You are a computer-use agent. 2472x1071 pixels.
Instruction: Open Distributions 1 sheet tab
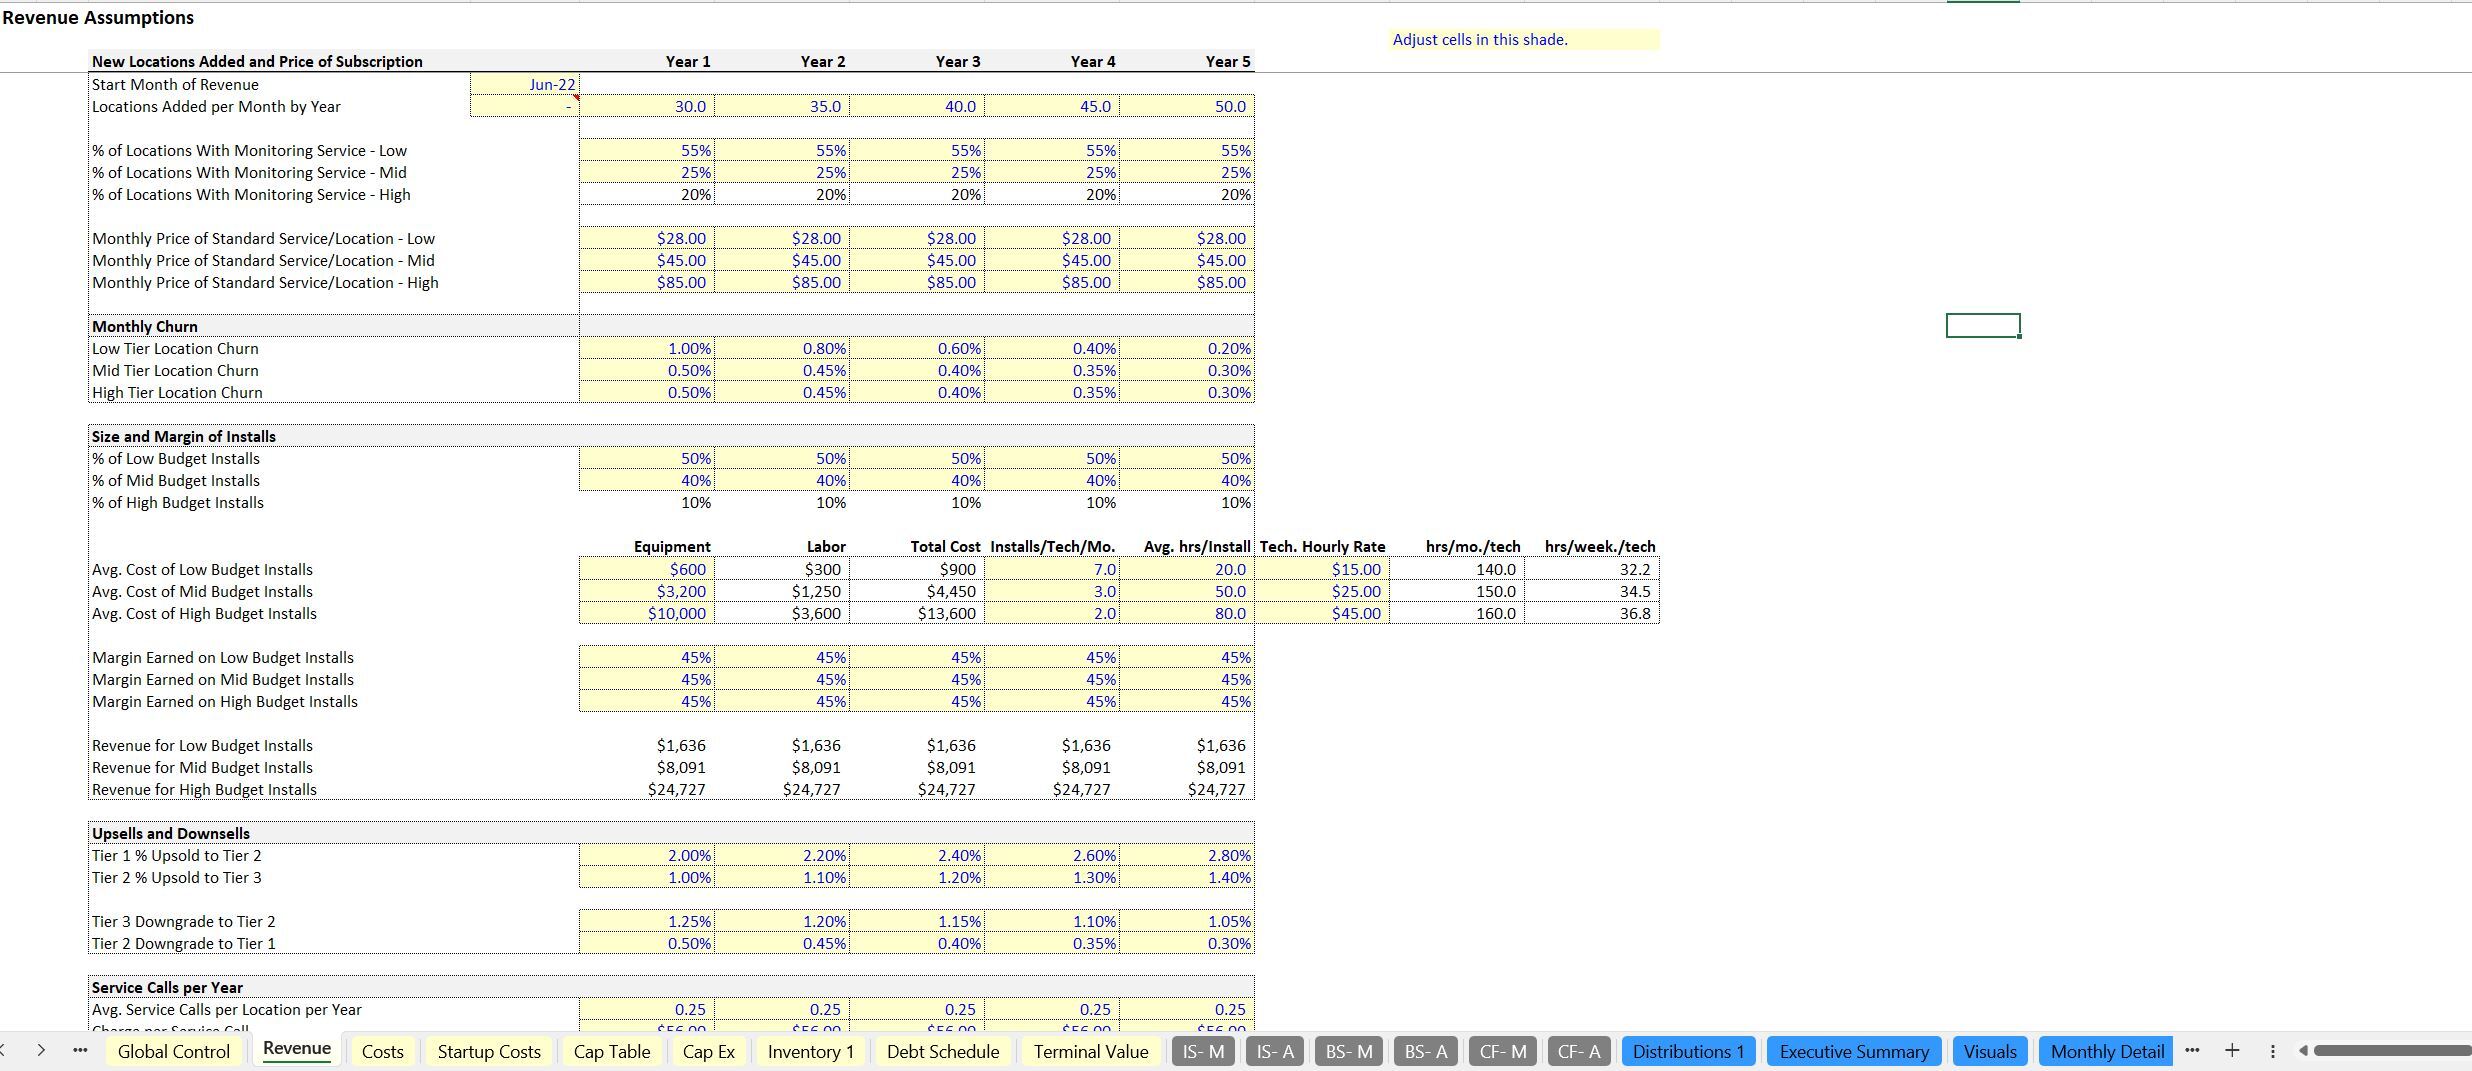pos(1689,1051)
